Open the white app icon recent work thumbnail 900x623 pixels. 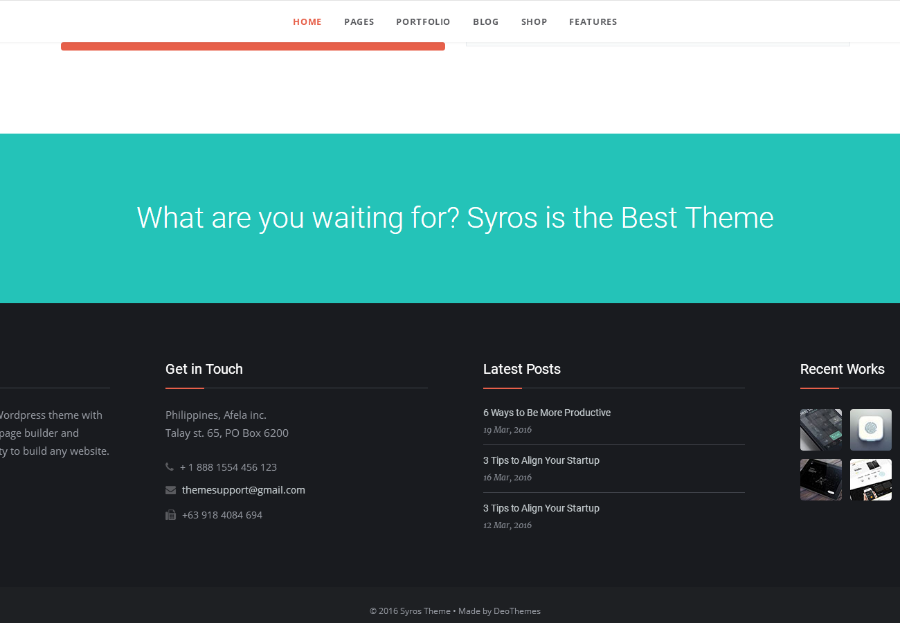pyautogui.click(x=871, y=429)
